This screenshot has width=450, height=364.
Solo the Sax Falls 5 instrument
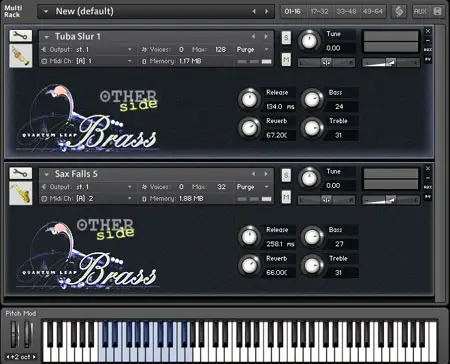(286, 175)
